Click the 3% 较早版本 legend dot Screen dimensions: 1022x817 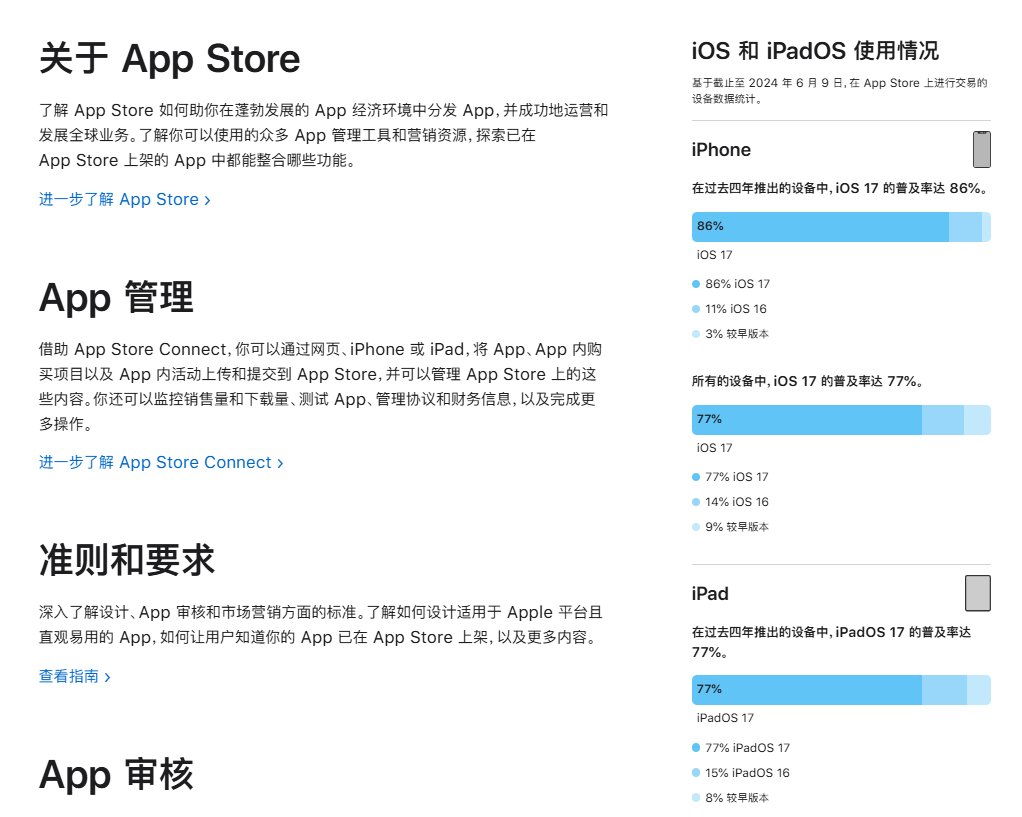(696, 334)
